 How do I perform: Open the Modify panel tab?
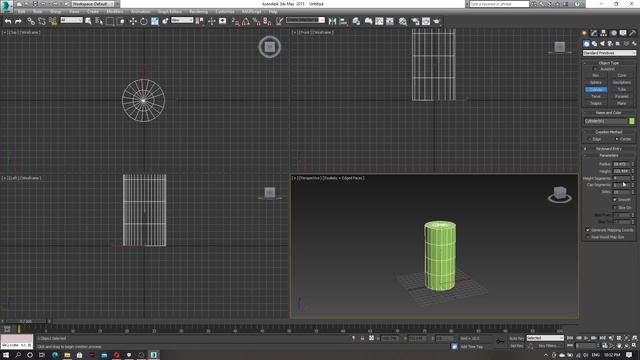tap(594, 33)
